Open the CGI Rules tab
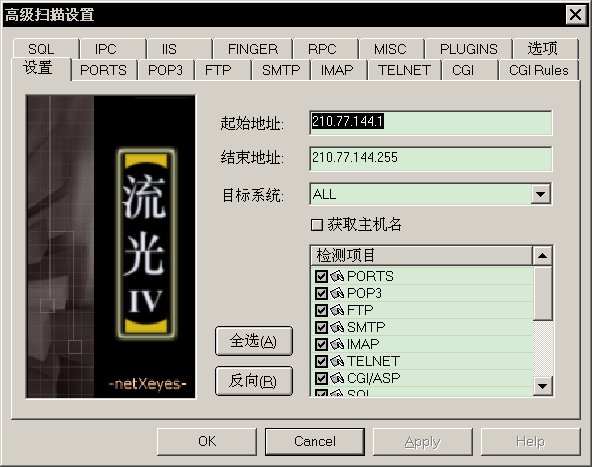 [x=539, y=70]
